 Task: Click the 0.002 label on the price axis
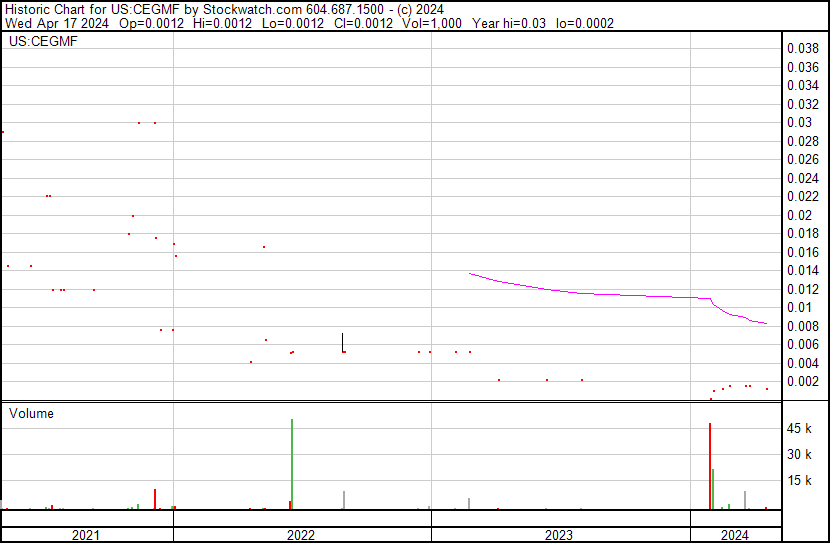(x=803, y=382)
